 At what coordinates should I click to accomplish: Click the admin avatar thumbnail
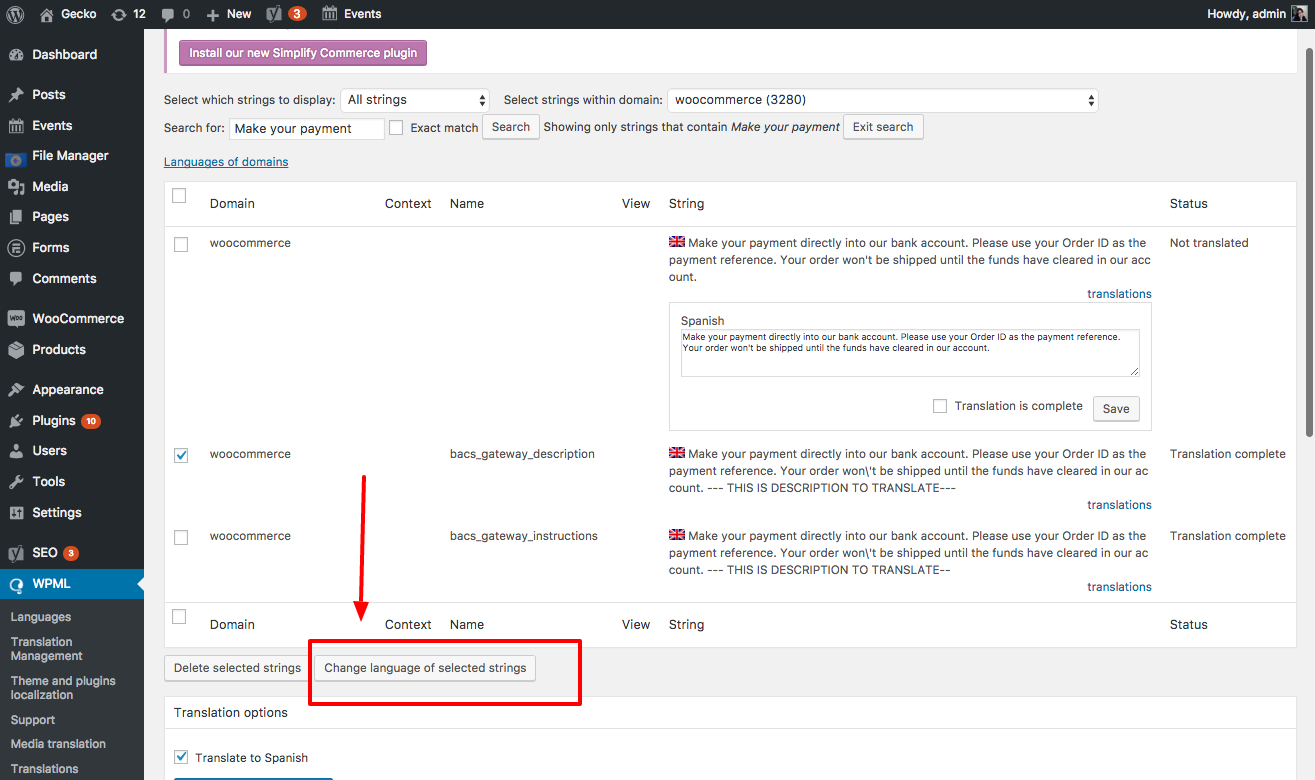(1299, 14)
